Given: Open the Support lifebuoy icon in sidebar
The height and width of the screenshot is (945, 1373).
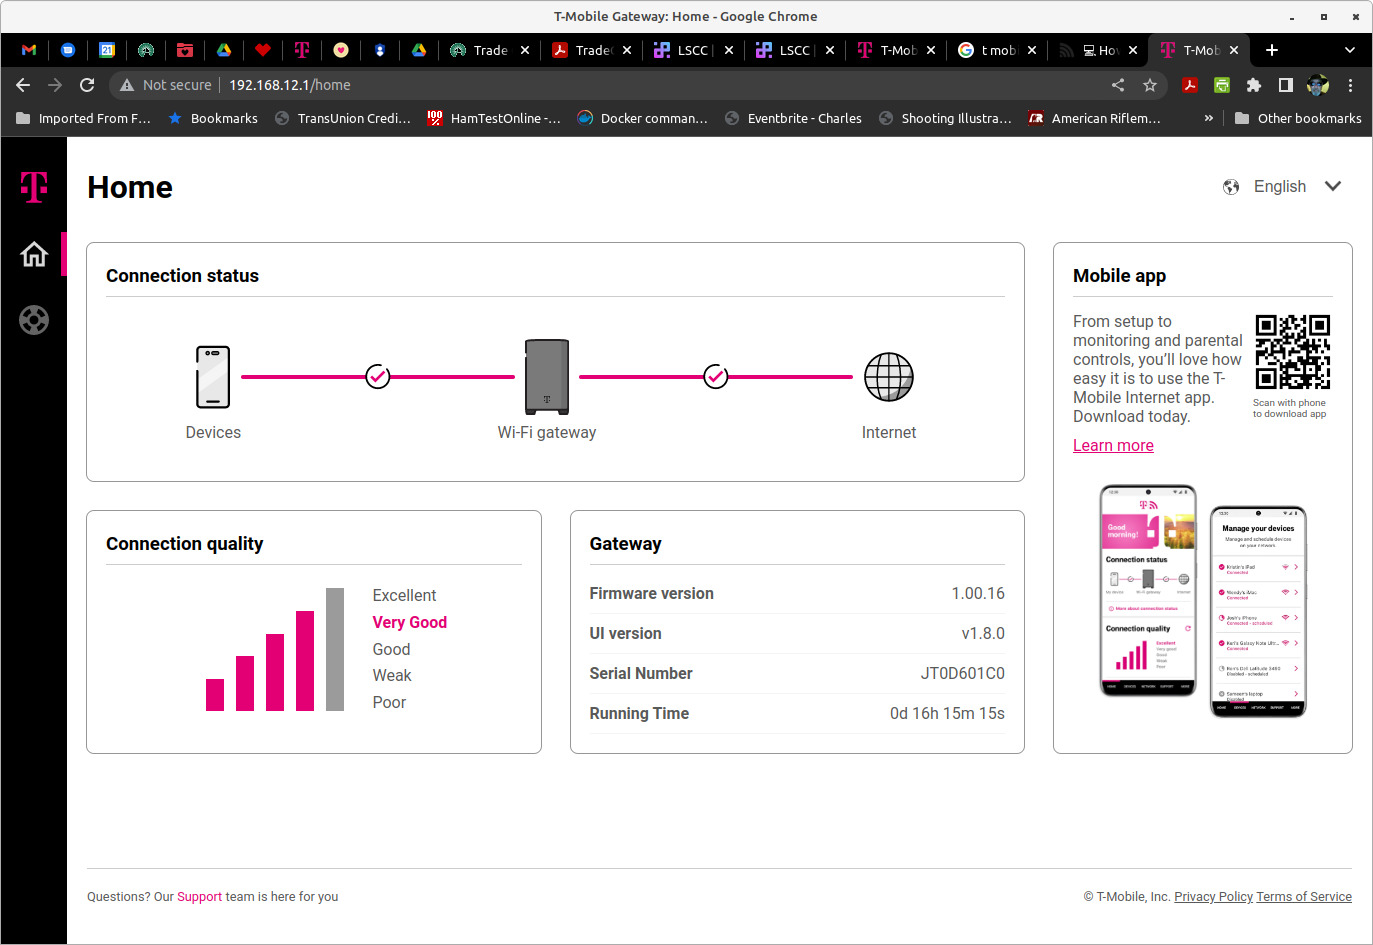Looking at the screenshot, I should [34, 320].
